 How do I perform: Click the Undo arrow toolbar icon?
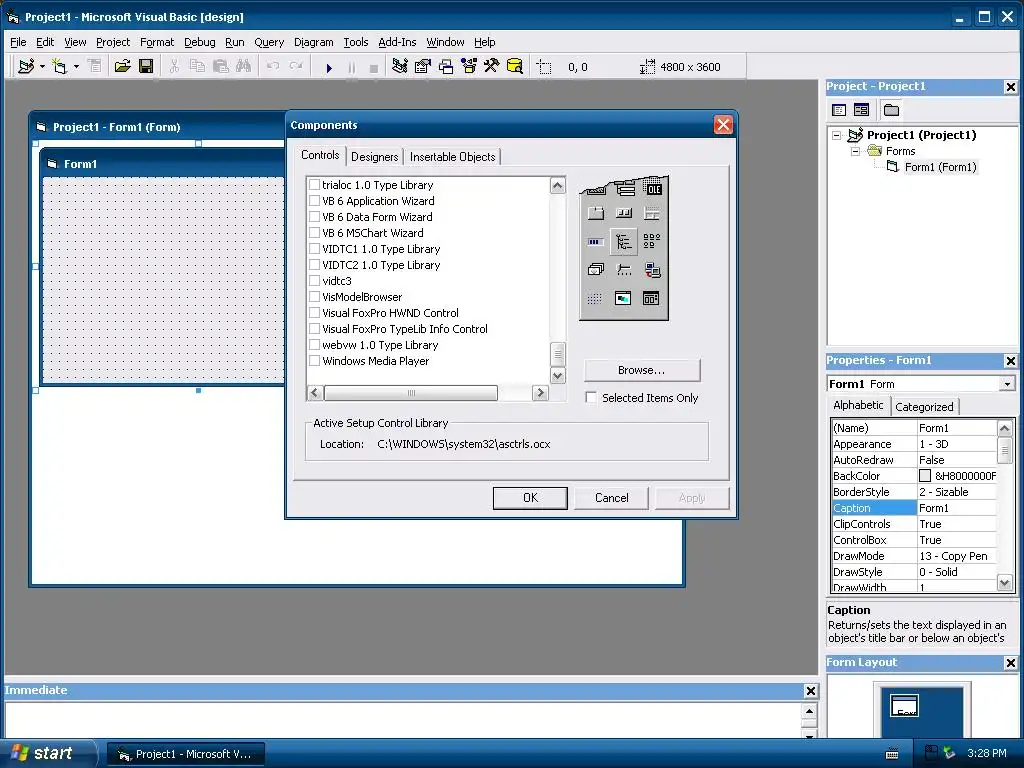point(273,67)
